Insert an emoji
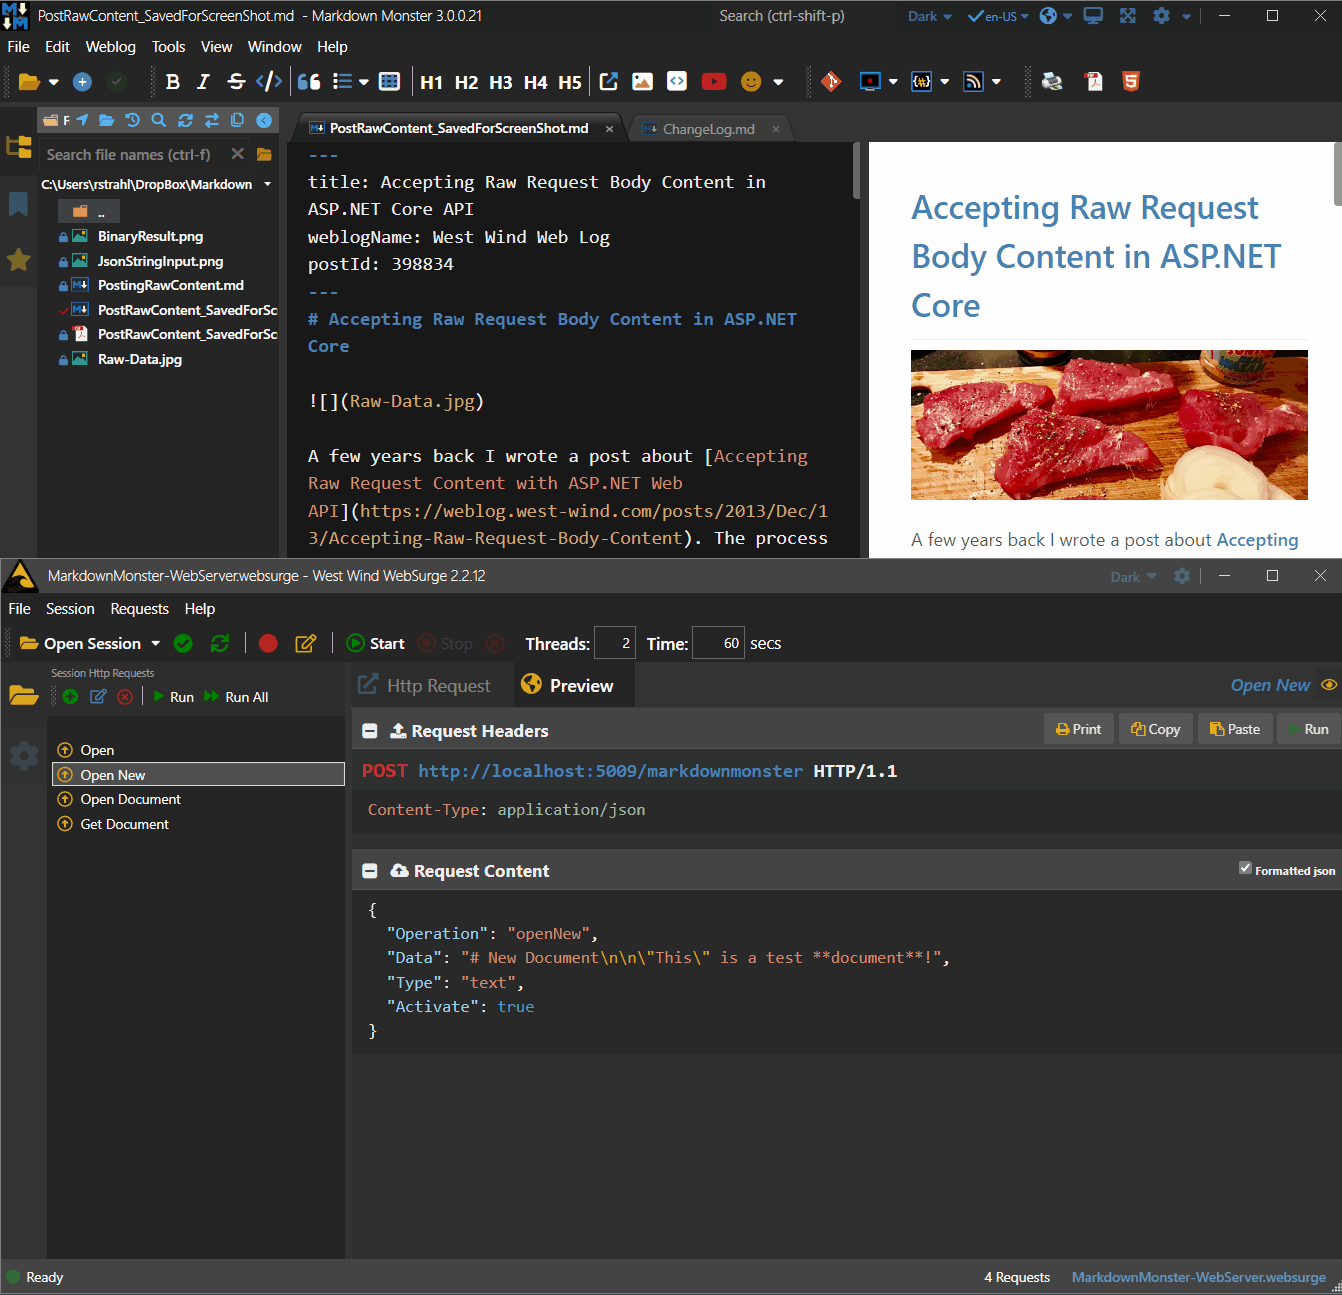 pyautogui.click(x=751, y=82)
